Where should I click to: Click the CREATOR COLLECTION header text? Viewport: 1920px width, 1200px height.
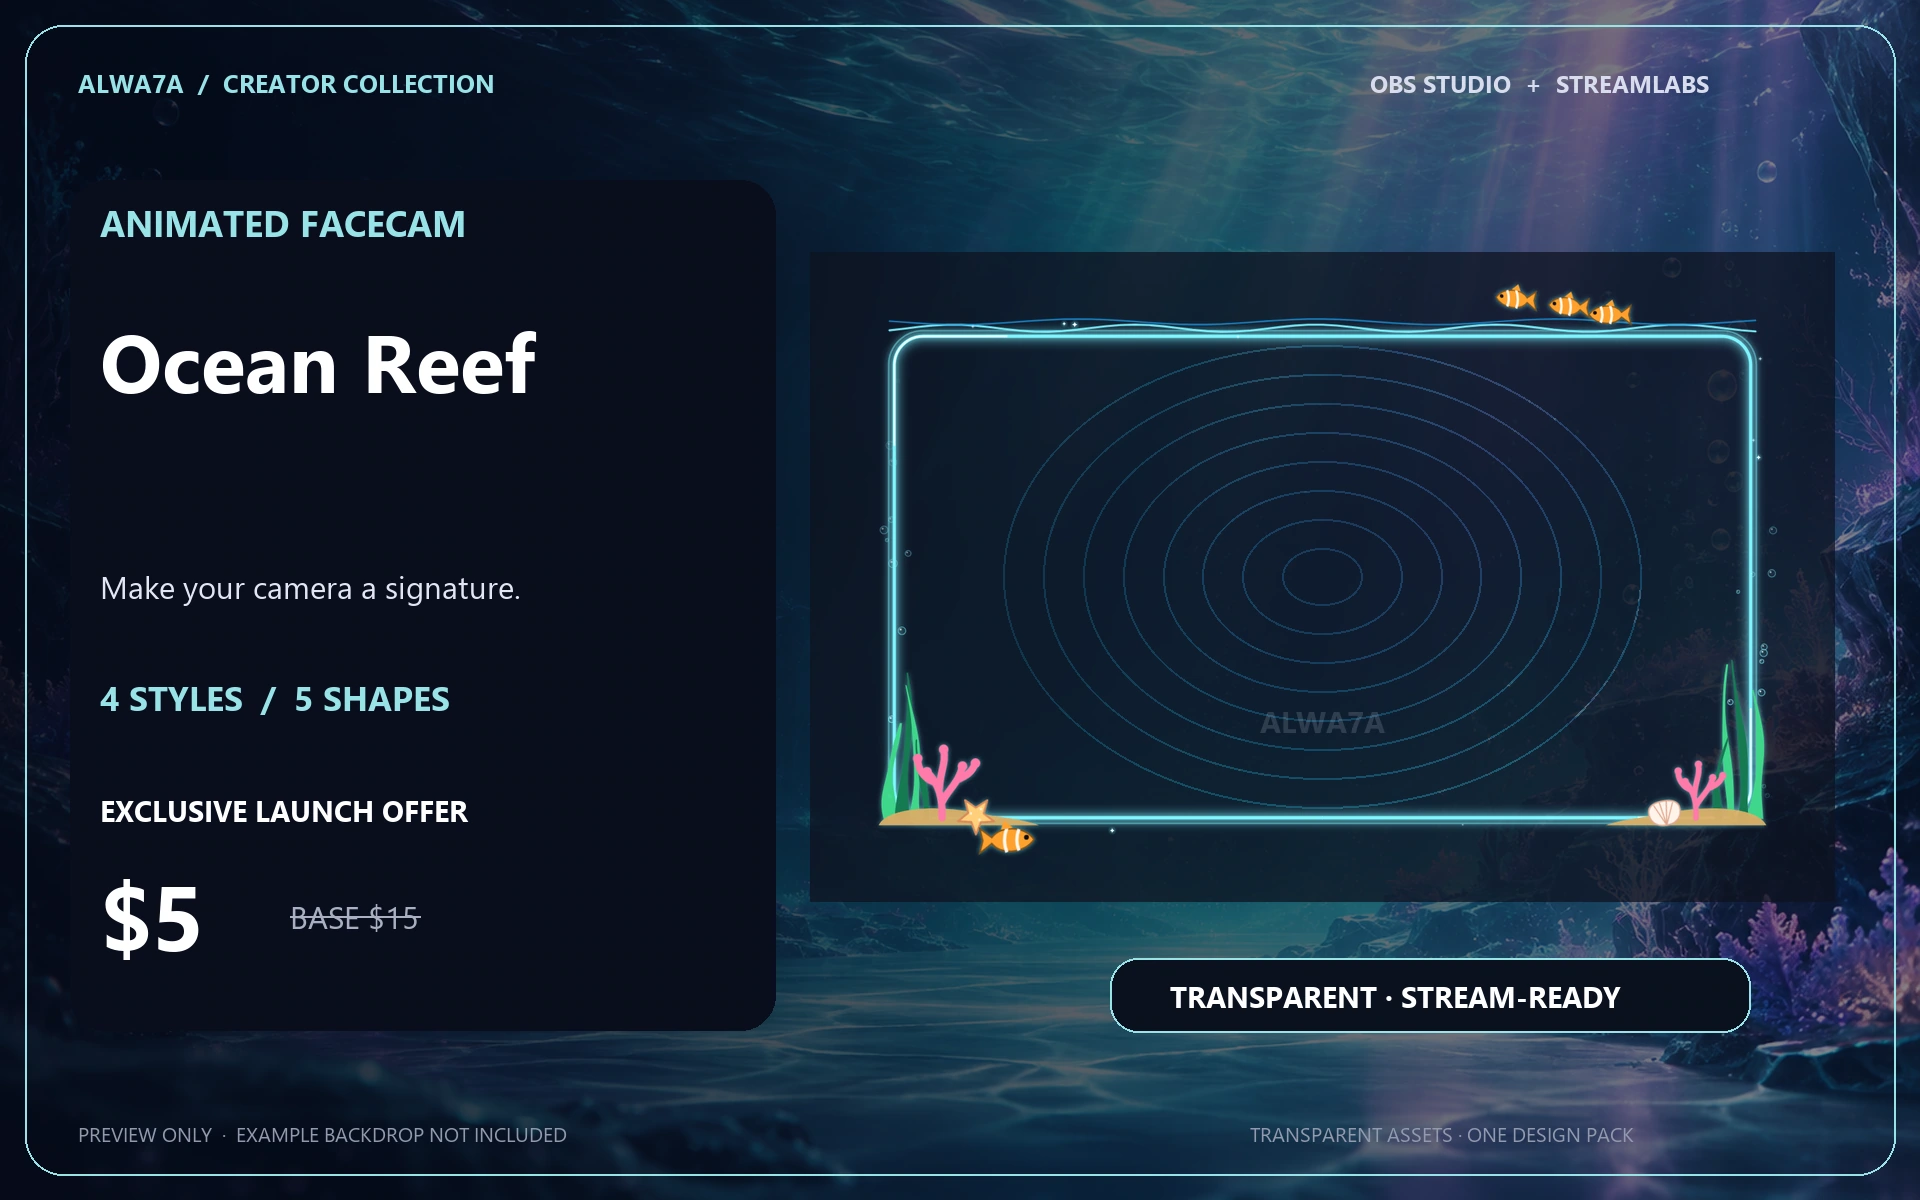pos(358,84)
